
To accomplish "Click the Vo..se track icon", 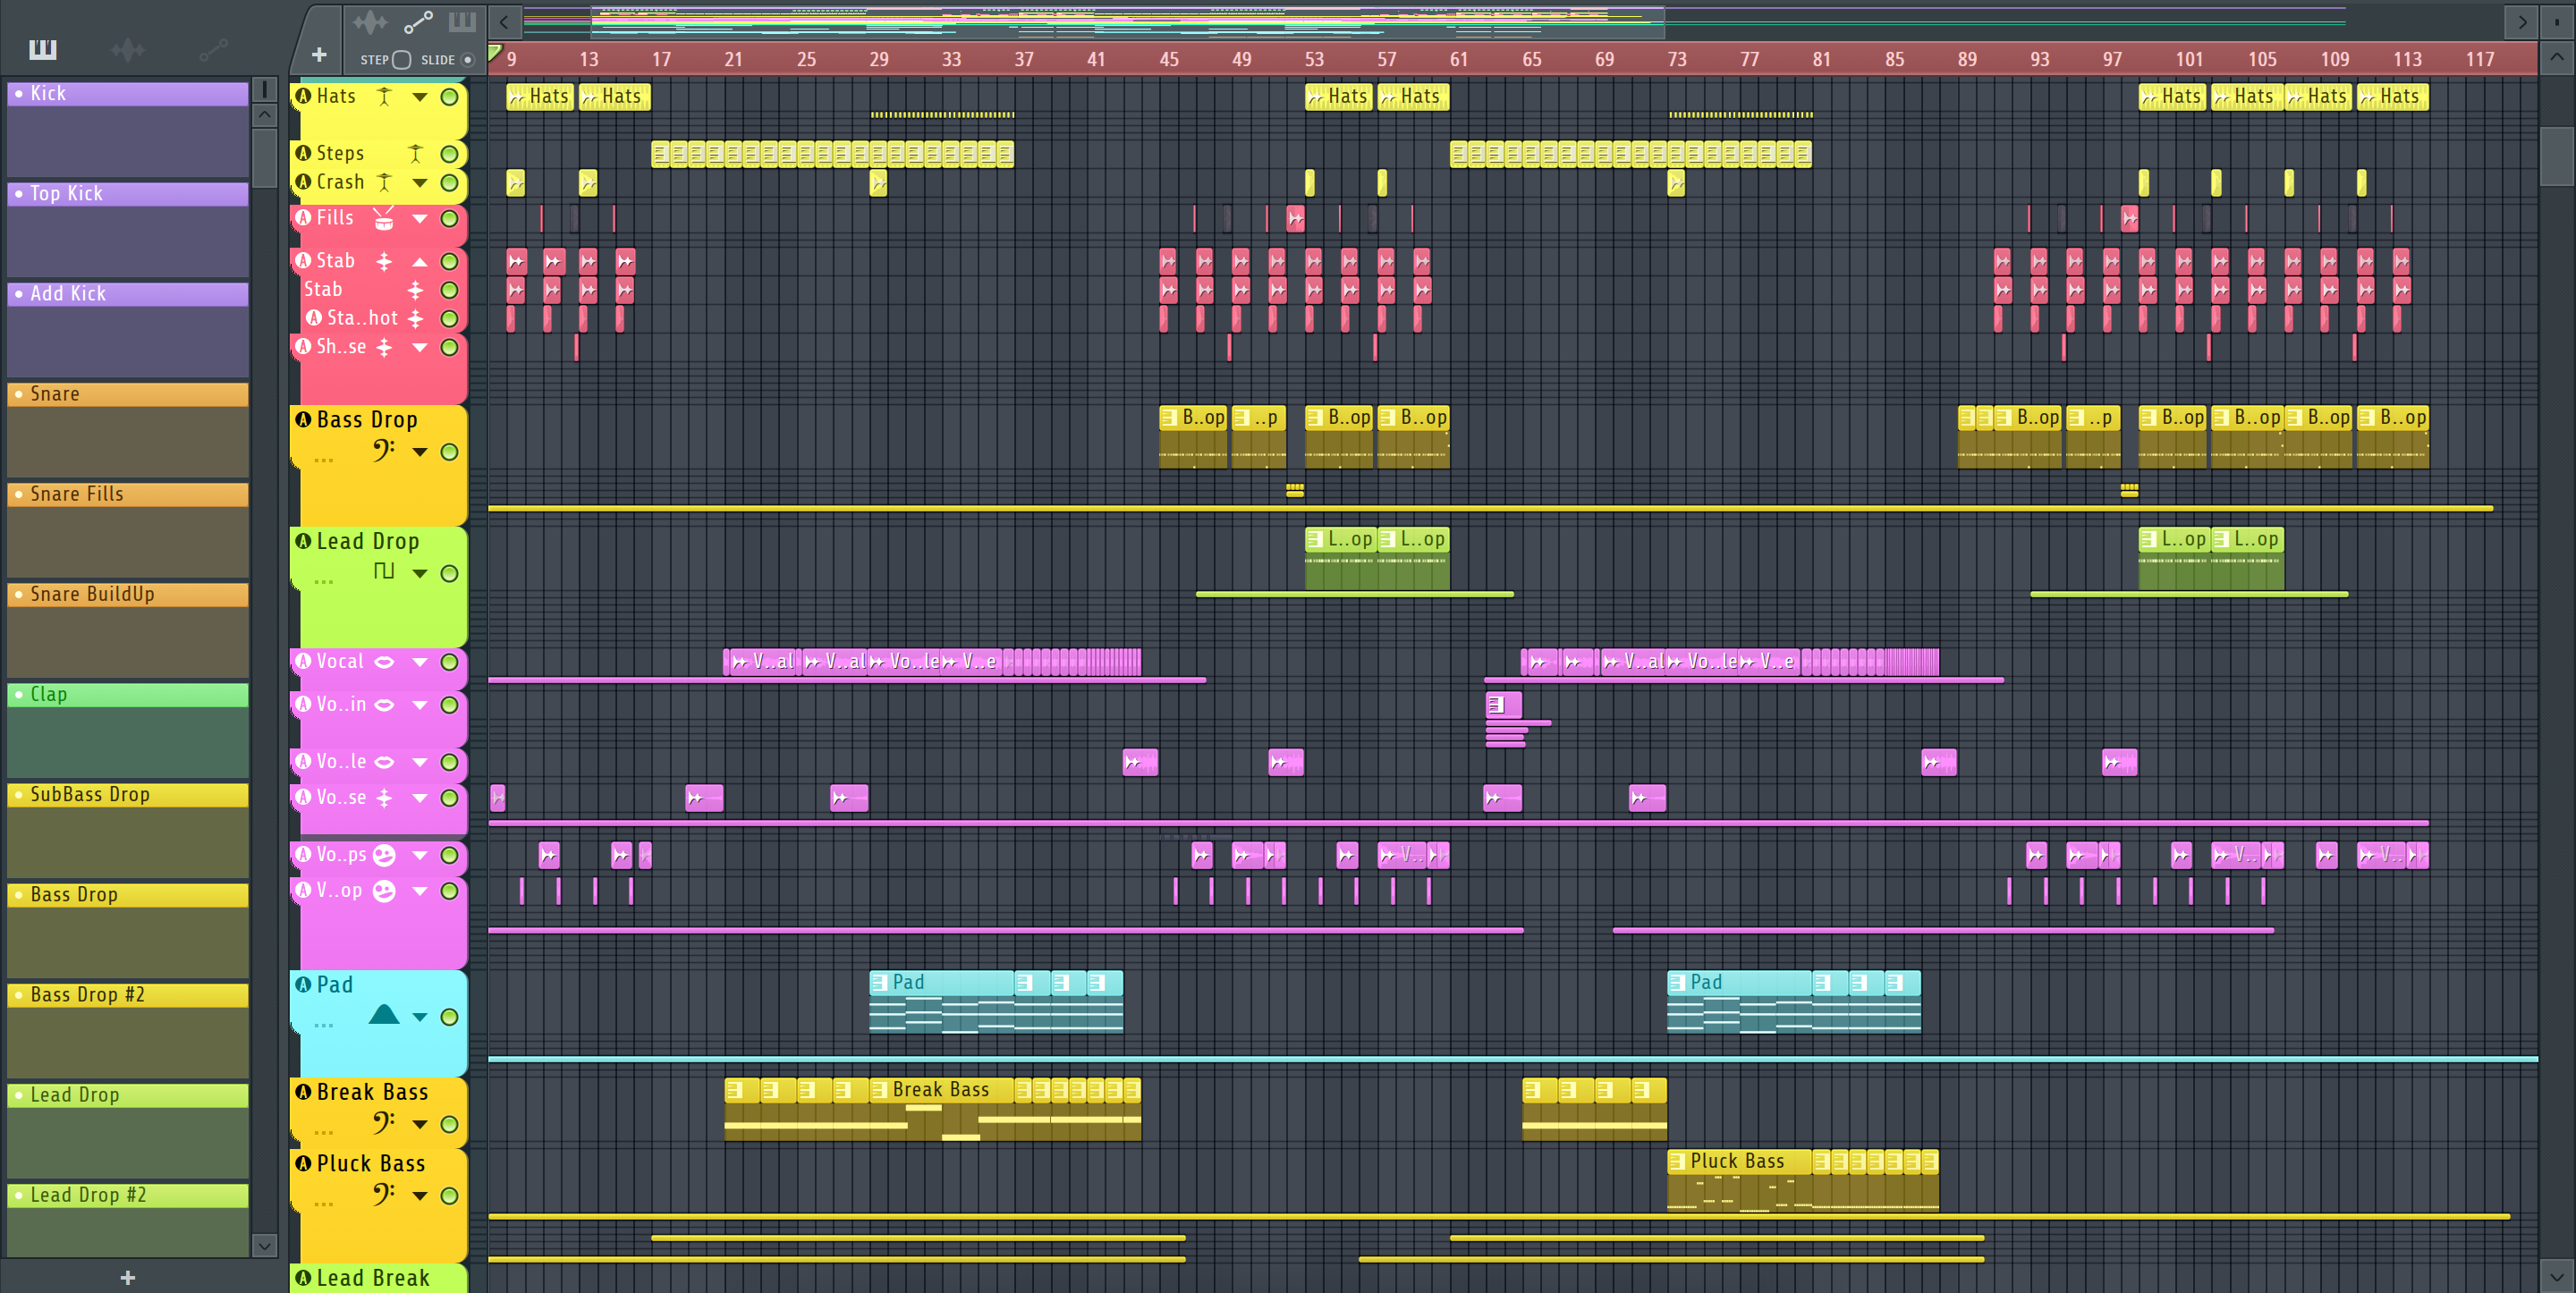I will [384, 797].
